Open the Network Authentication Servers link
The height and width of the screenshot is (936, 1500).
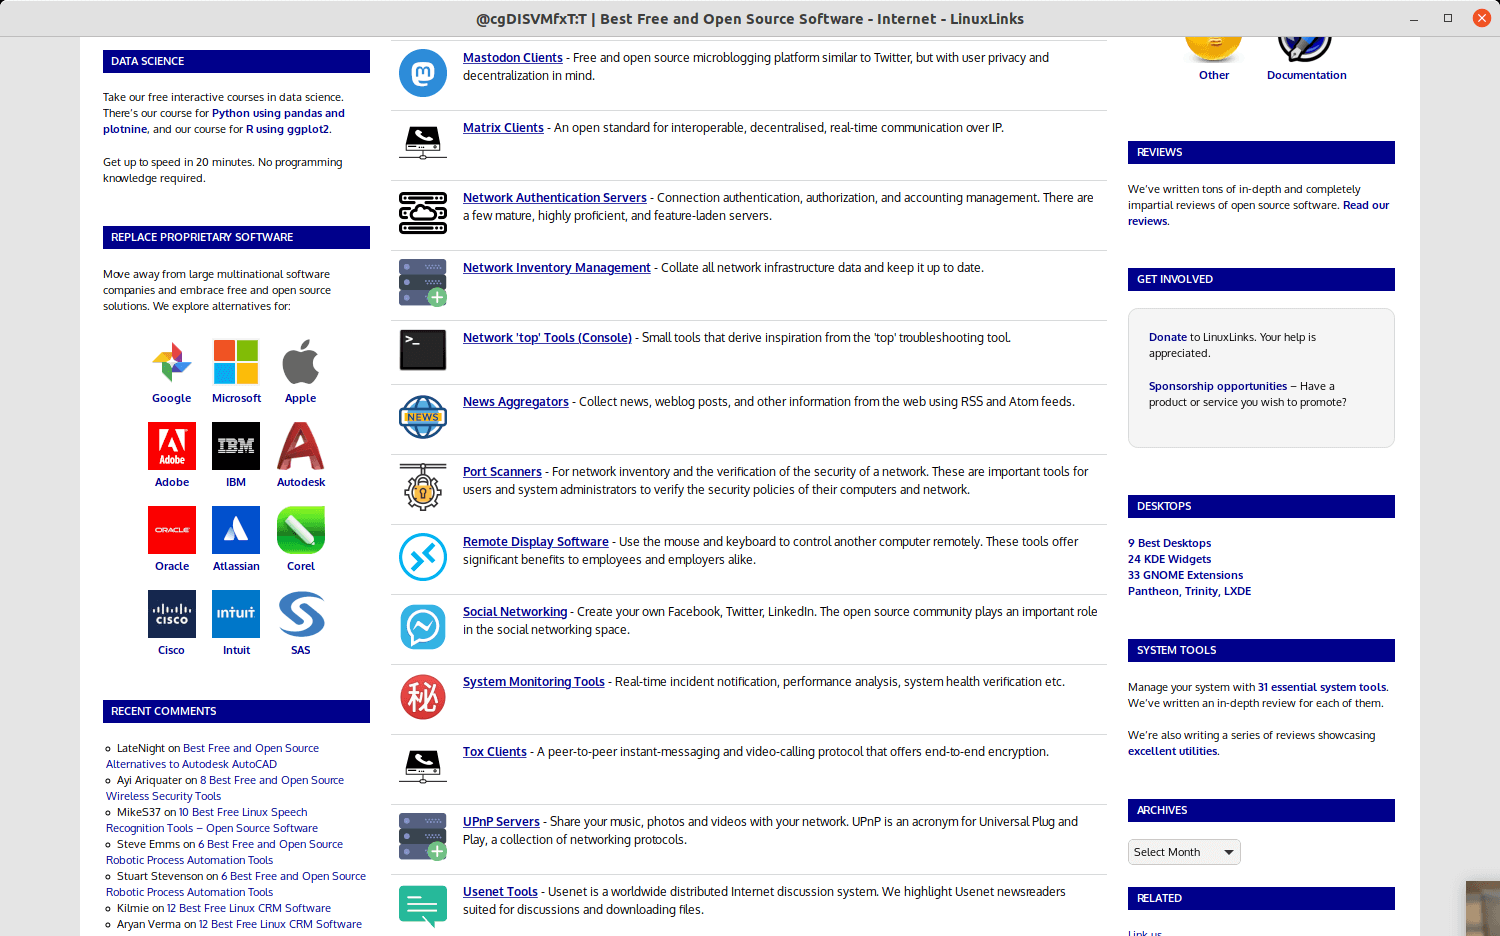coord(555,198)
